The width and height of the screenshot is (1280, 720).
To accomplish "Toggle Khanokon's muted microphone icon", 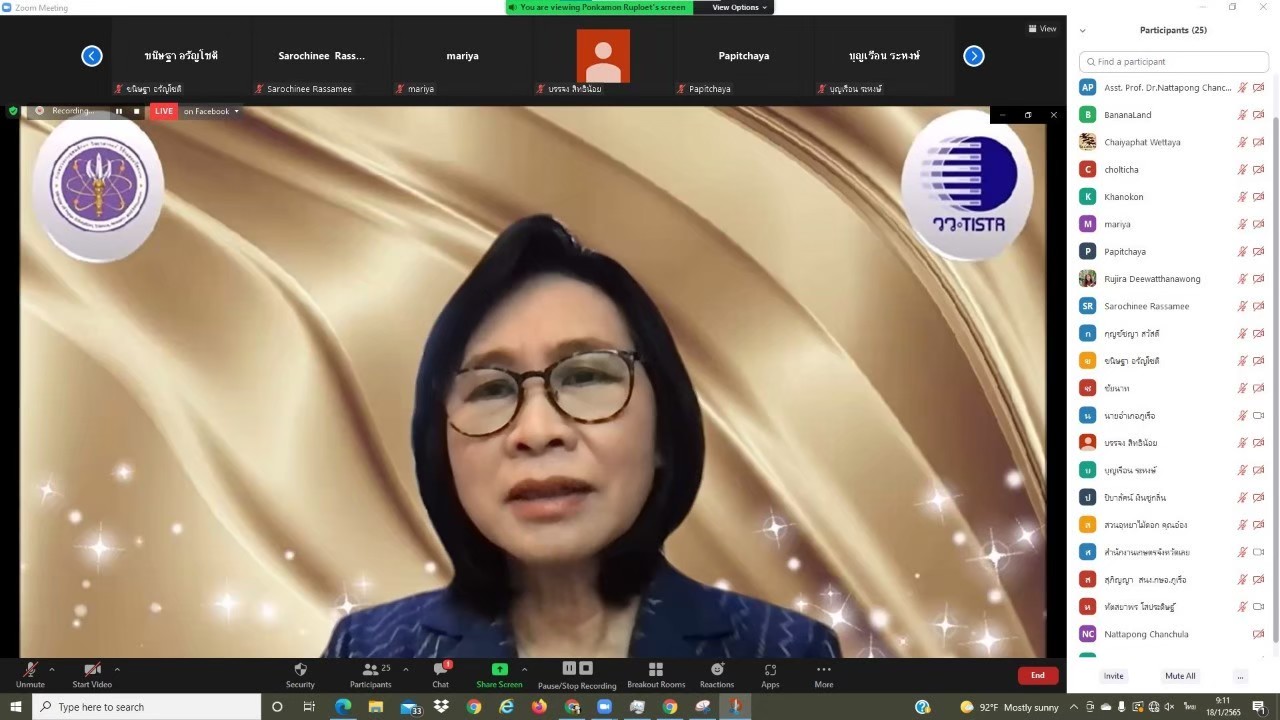I will click(1243, 197).
